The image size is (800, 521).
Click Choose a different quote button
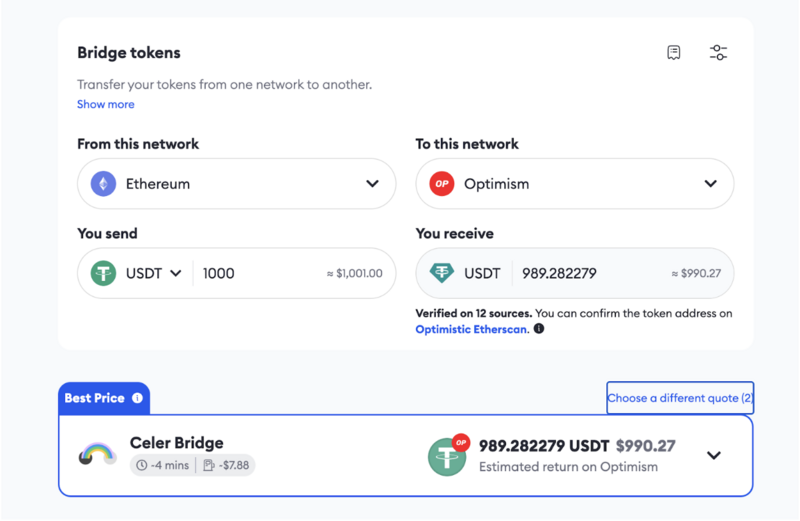(x=680, y=398)
